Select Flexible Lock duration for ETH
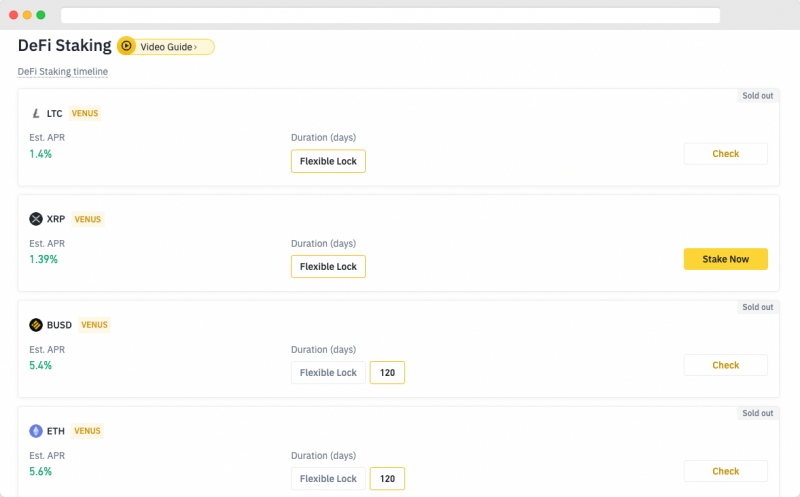The height and width of the screenshot is (497, 800). click(x=328, y=479)
